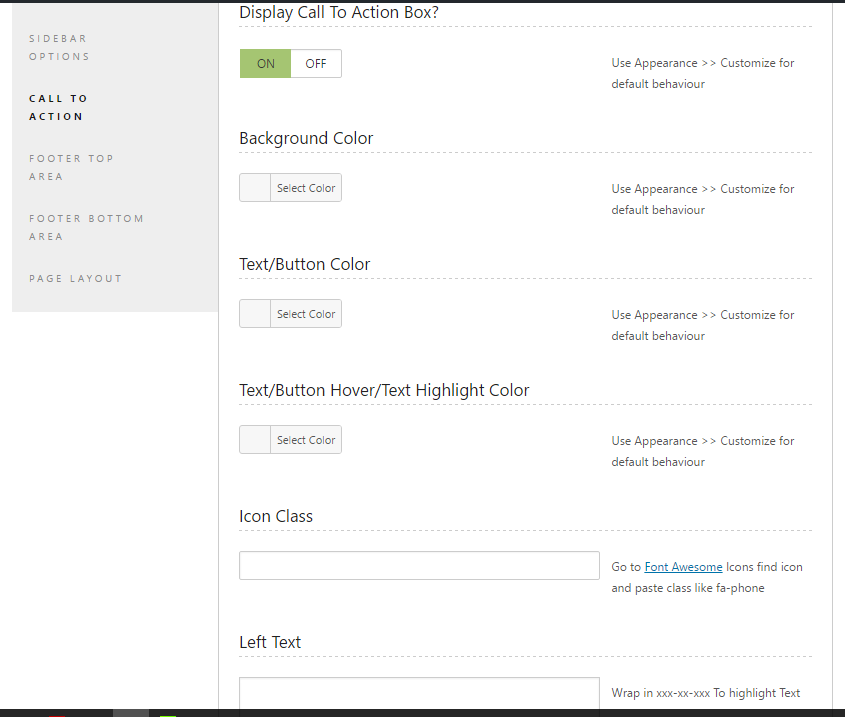Focus the Icon Class text field

419,566
